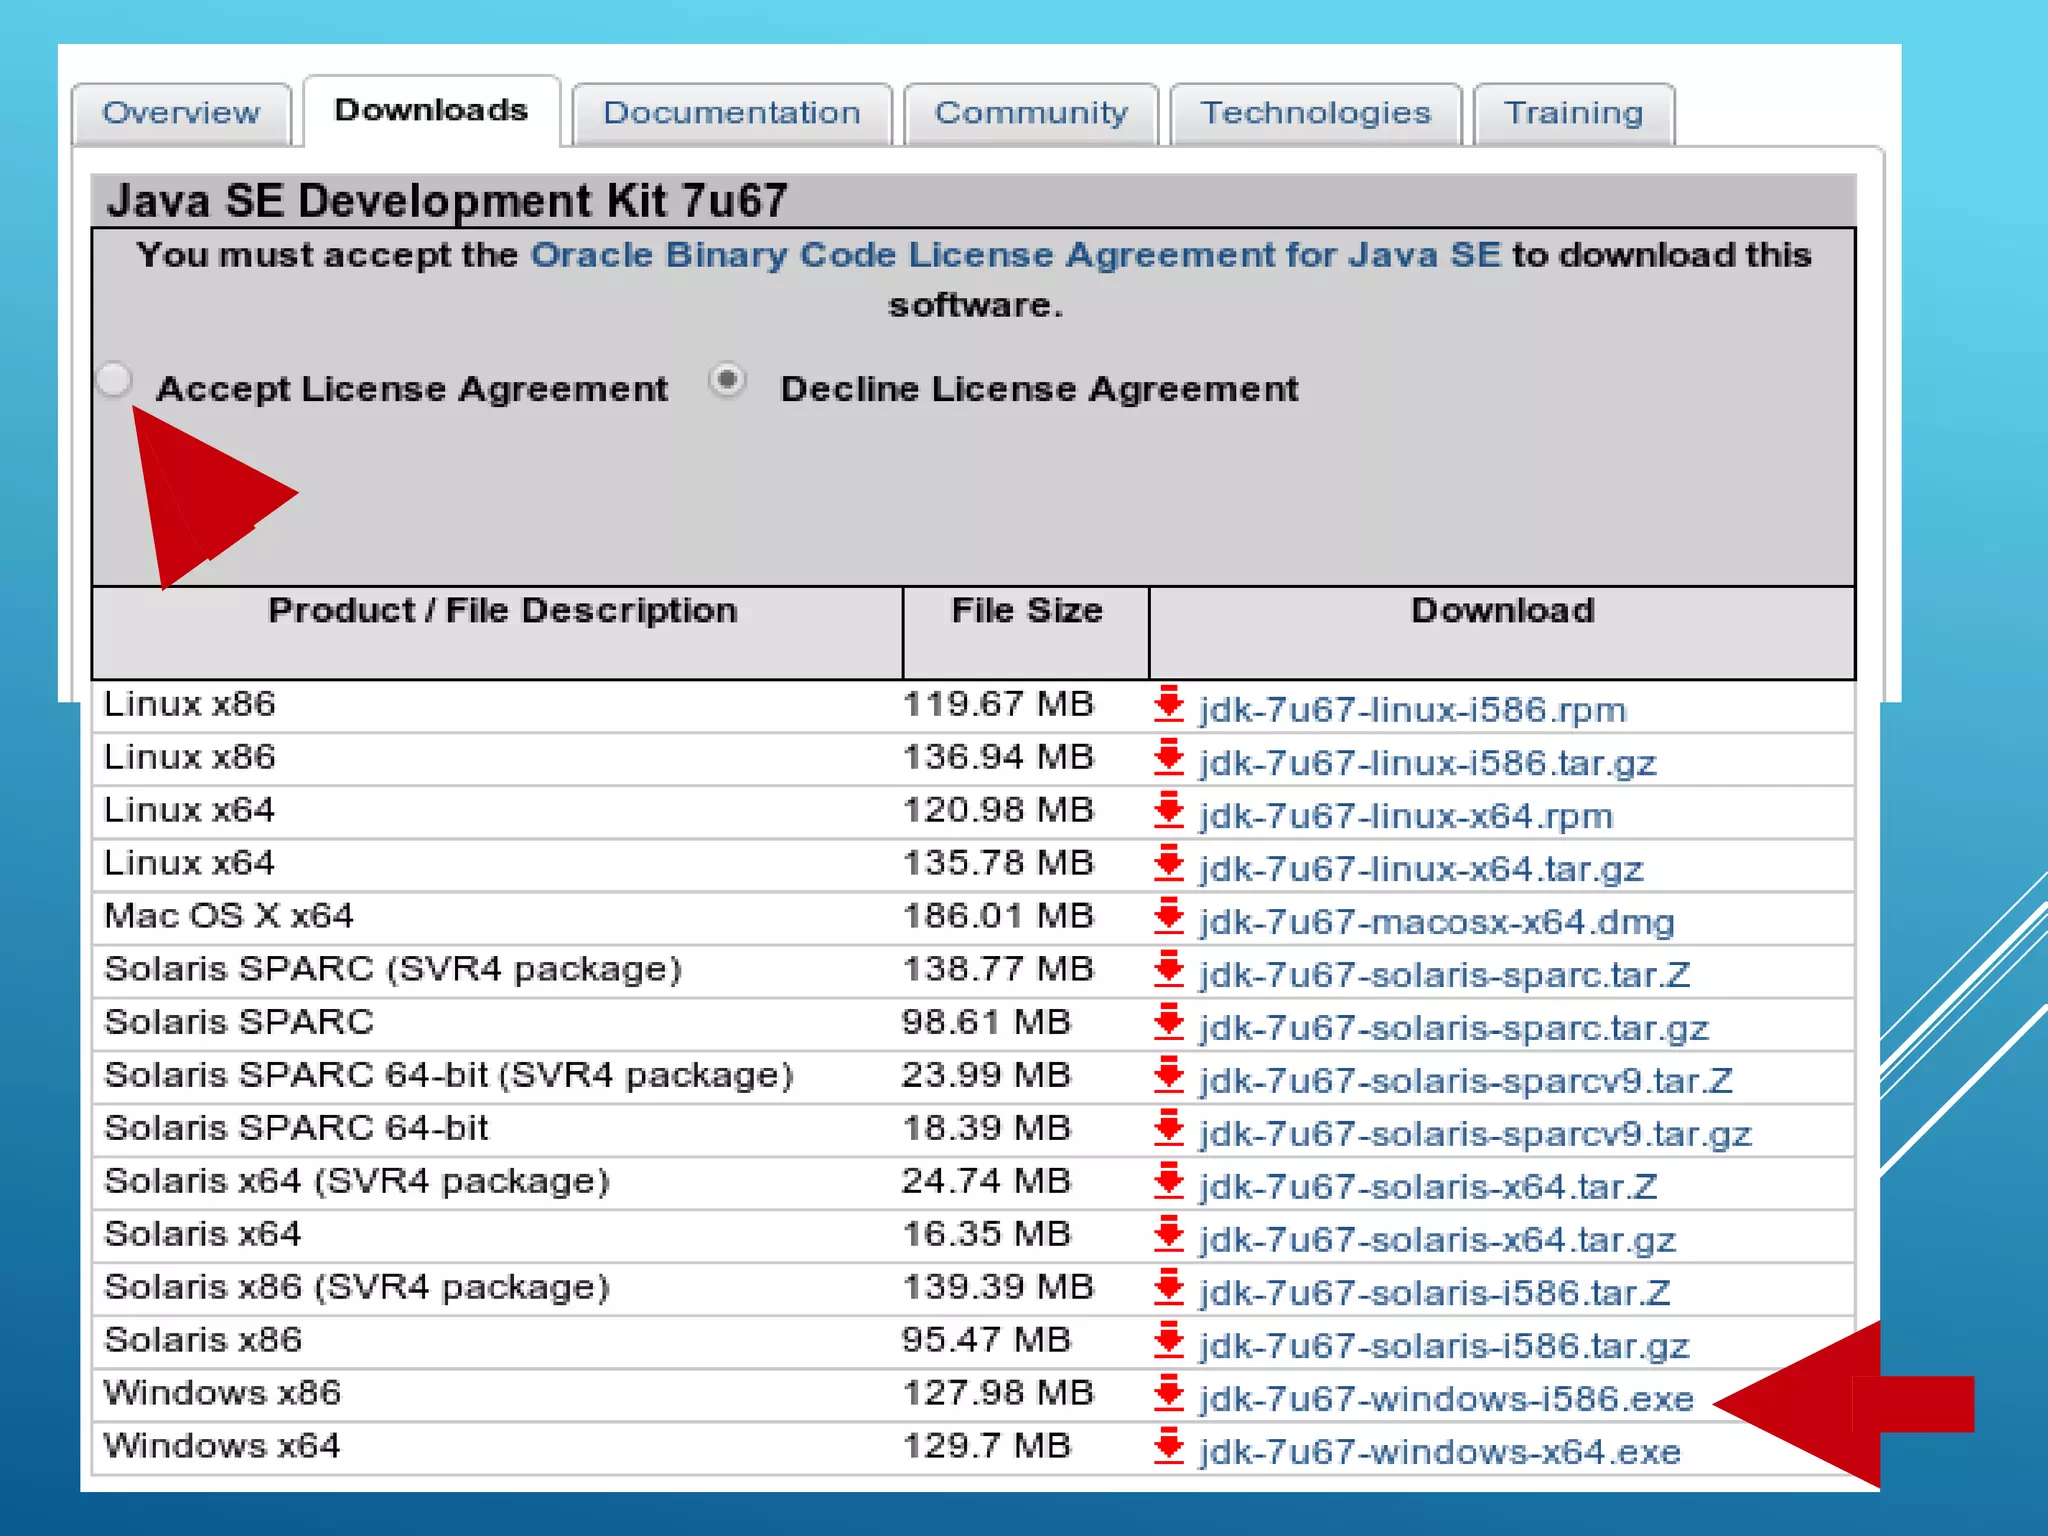Go to the Community tab
2048x1536 pixels.
pos(1031,113)
